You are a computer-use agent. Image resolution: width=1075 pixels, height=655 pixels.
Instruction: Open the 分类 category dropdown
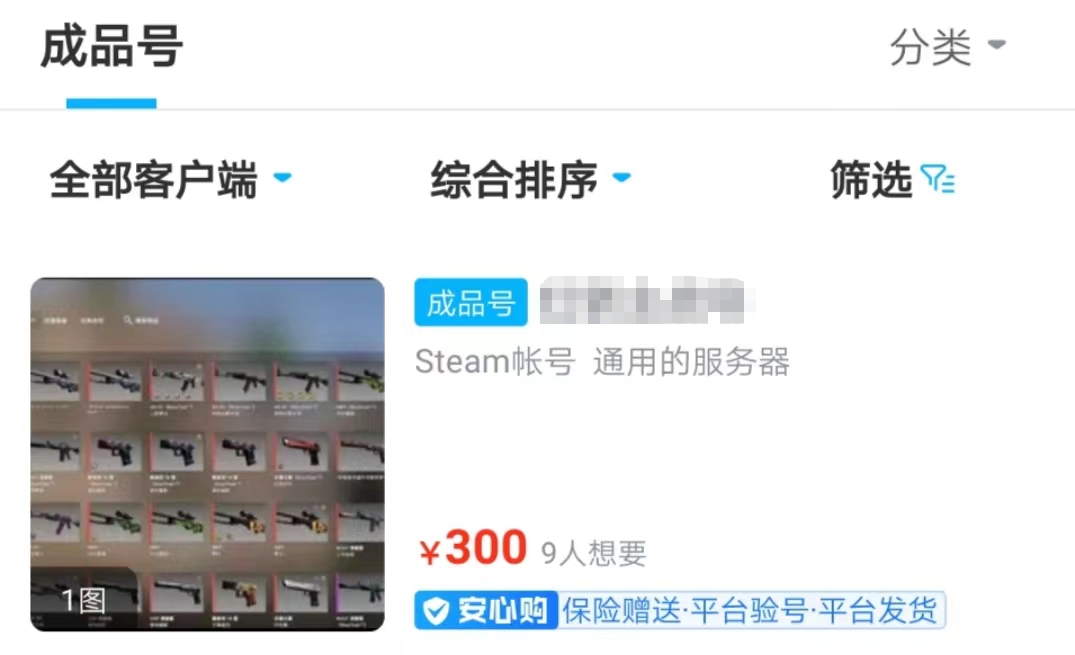[947, 47]
